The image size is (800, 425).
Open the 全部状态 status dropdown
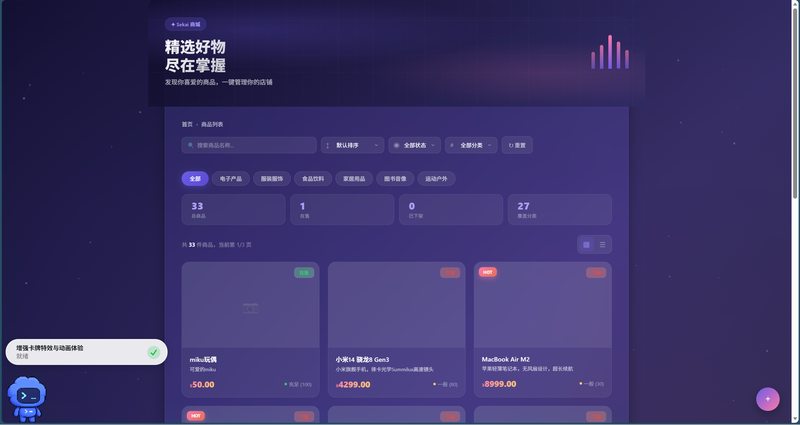tap(414, 145)
